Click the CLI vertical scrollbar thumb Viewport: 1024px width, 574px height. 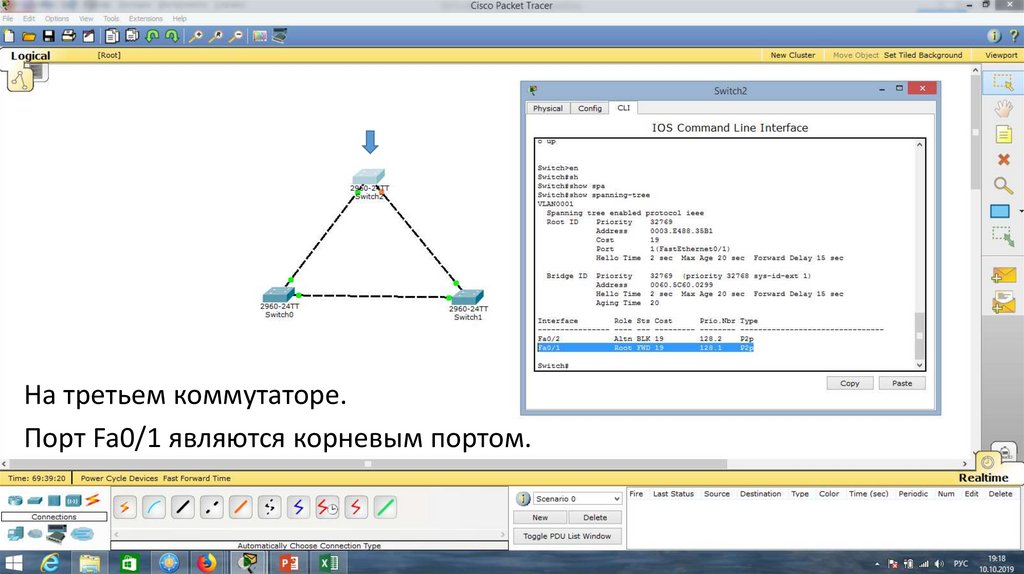click(920, 336)
